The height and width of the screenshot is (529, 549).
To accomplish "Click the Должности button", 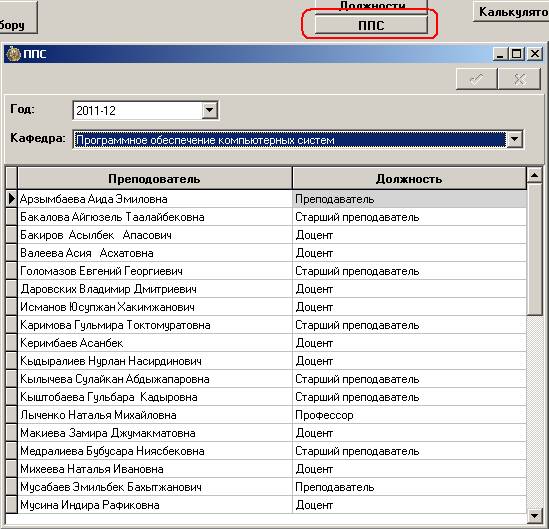I will pyautogui.click(x=371, y=6).
